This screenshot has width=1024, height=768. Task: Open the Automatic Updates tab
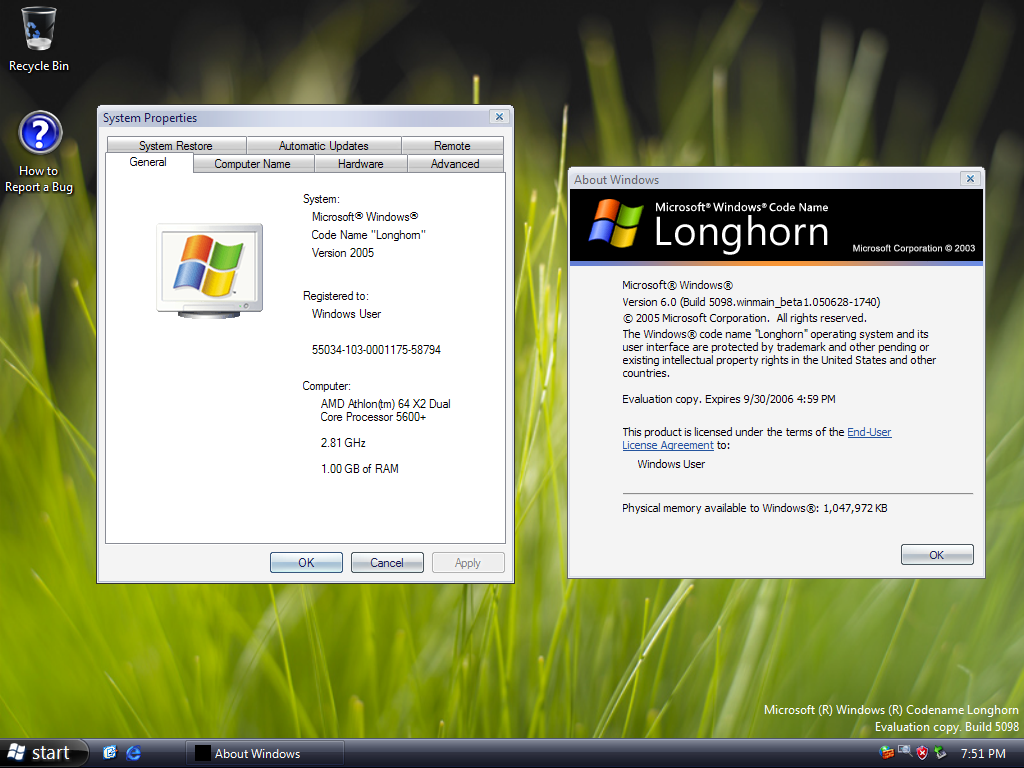323,146
